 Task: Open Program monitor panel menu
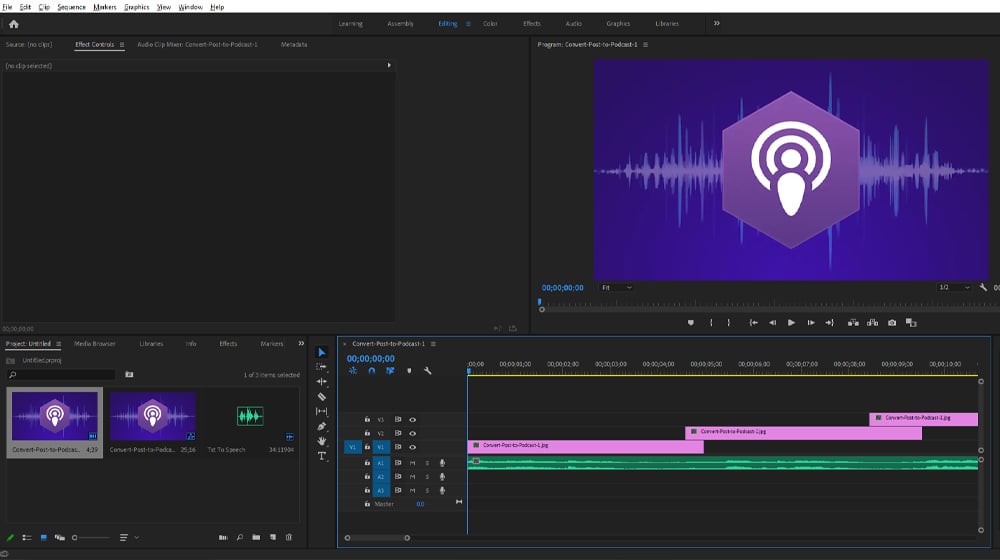645,45
